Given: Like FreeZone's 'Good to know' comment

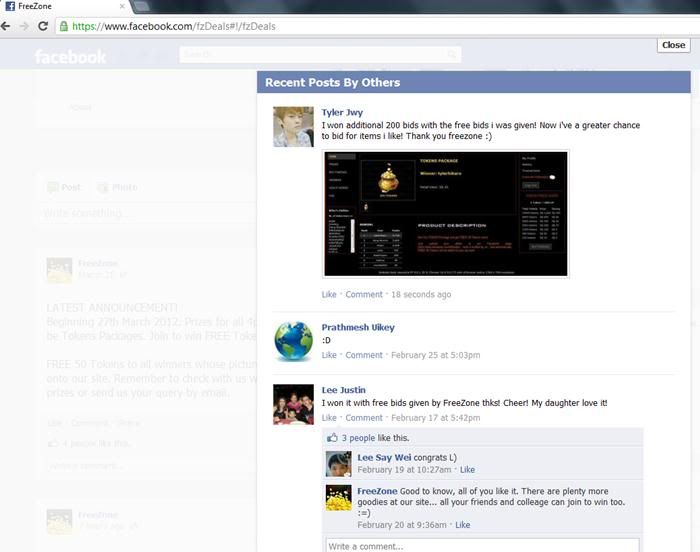Looking at the screenshot, I should (462, 525).
